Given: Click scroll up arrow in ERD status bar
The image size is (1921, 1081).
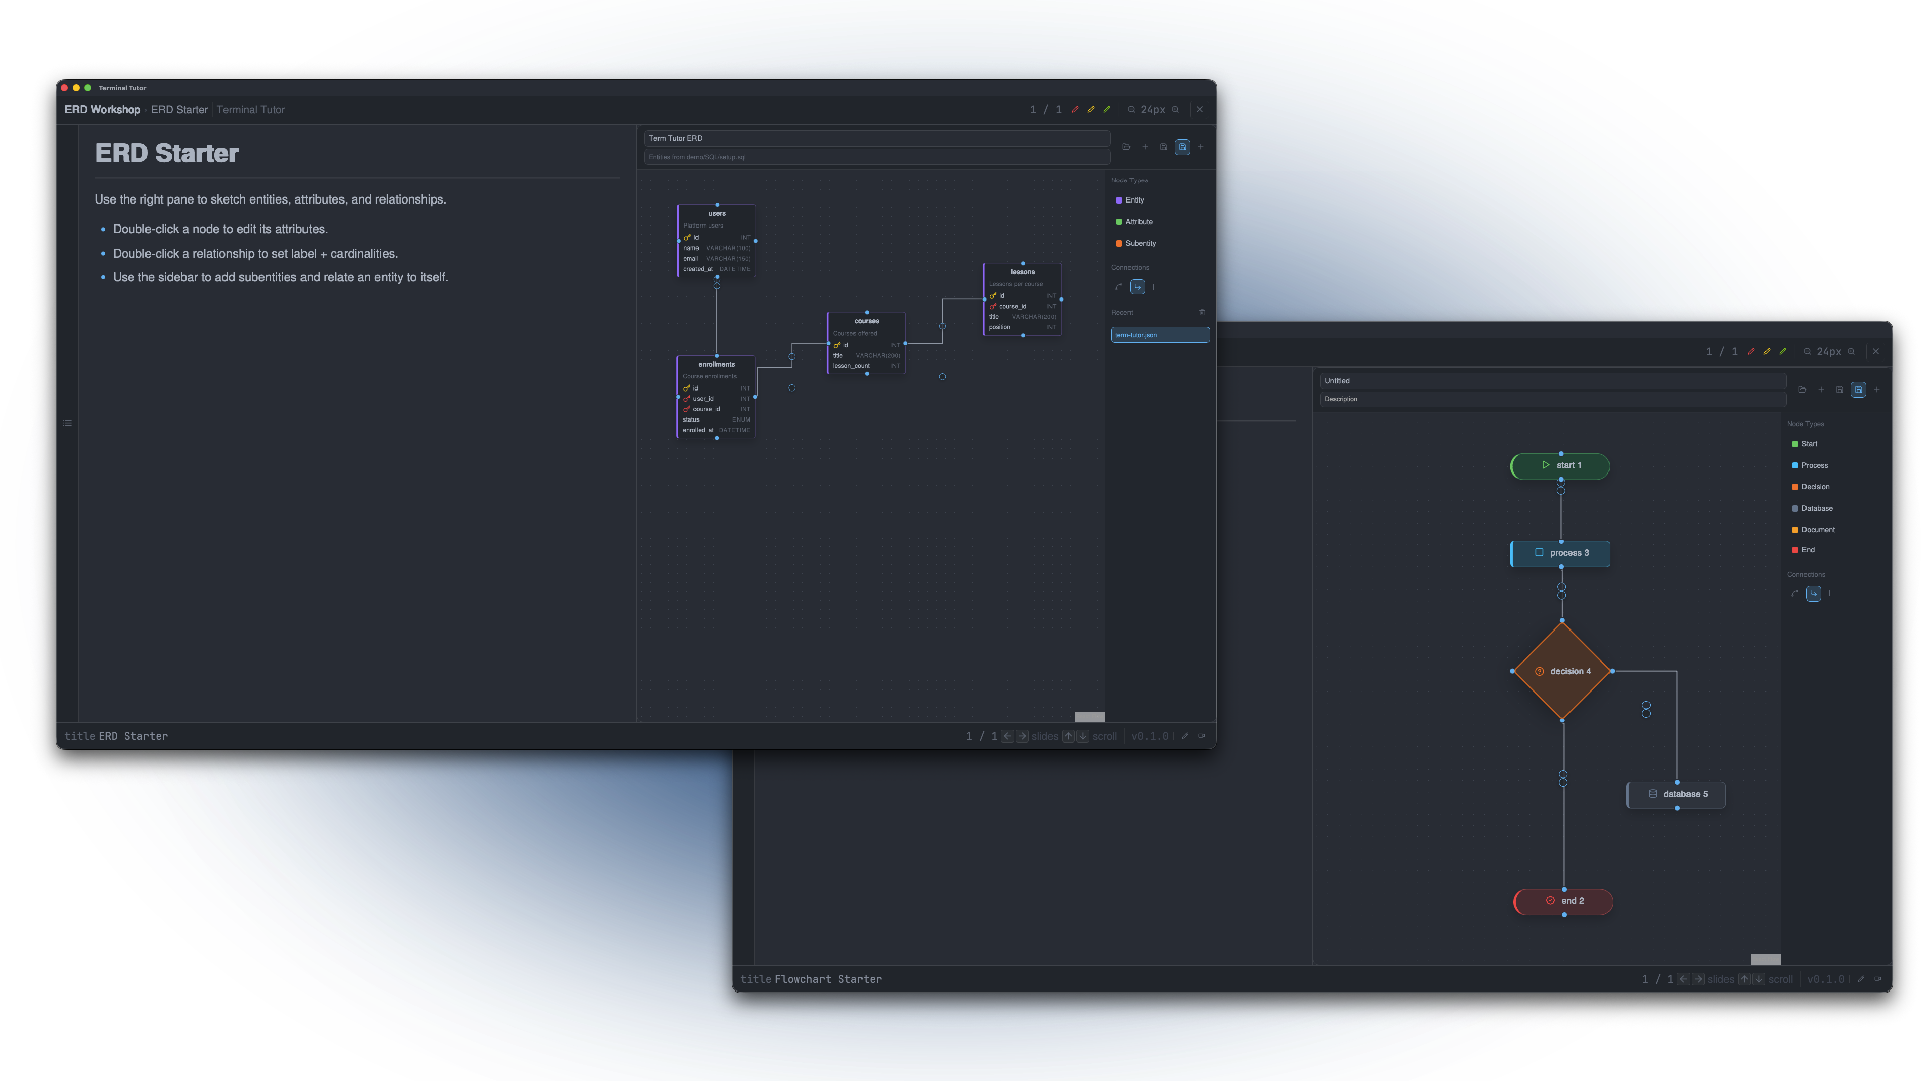Looking at the screenshot, I should 1068,737.
